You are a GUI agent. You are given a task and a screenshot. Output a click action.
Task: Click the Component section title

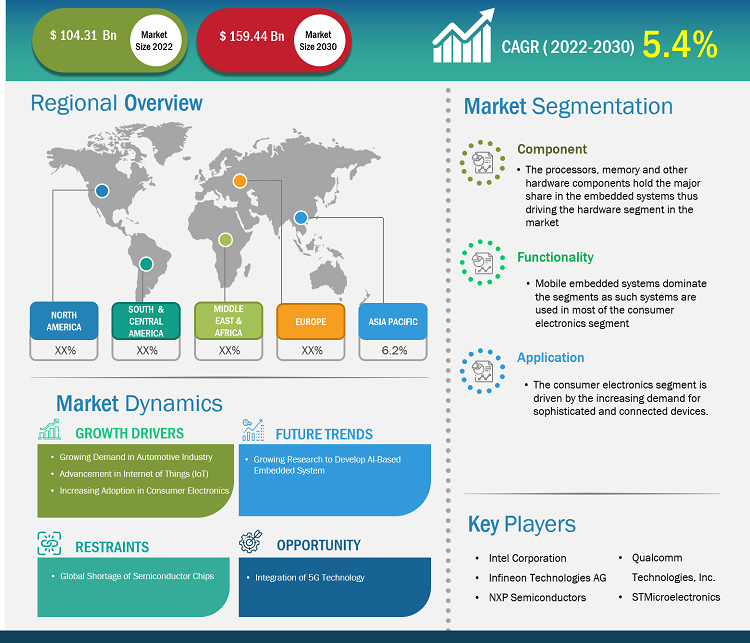[552, 149]
